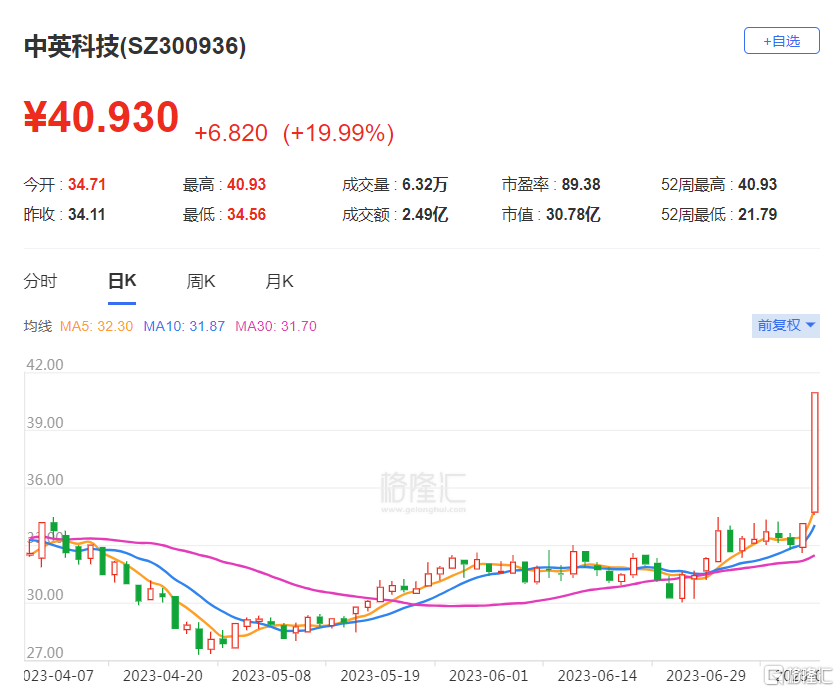Click the 最高 value 40.93

[x=246, y=185]
